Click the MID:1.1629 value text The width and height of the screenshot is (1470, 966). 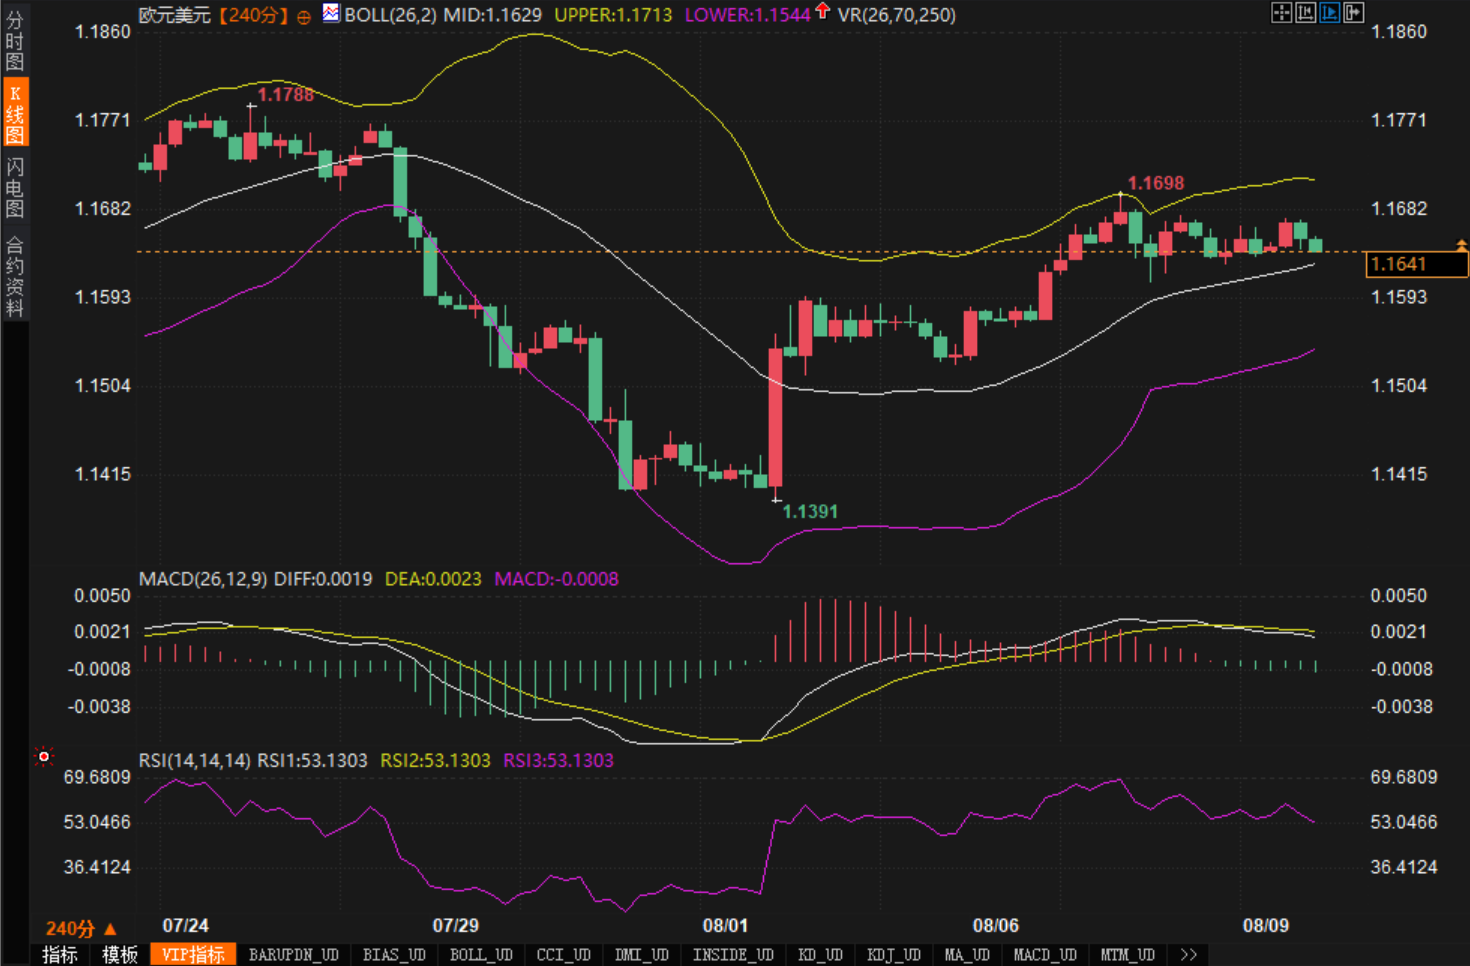(492, 15)
